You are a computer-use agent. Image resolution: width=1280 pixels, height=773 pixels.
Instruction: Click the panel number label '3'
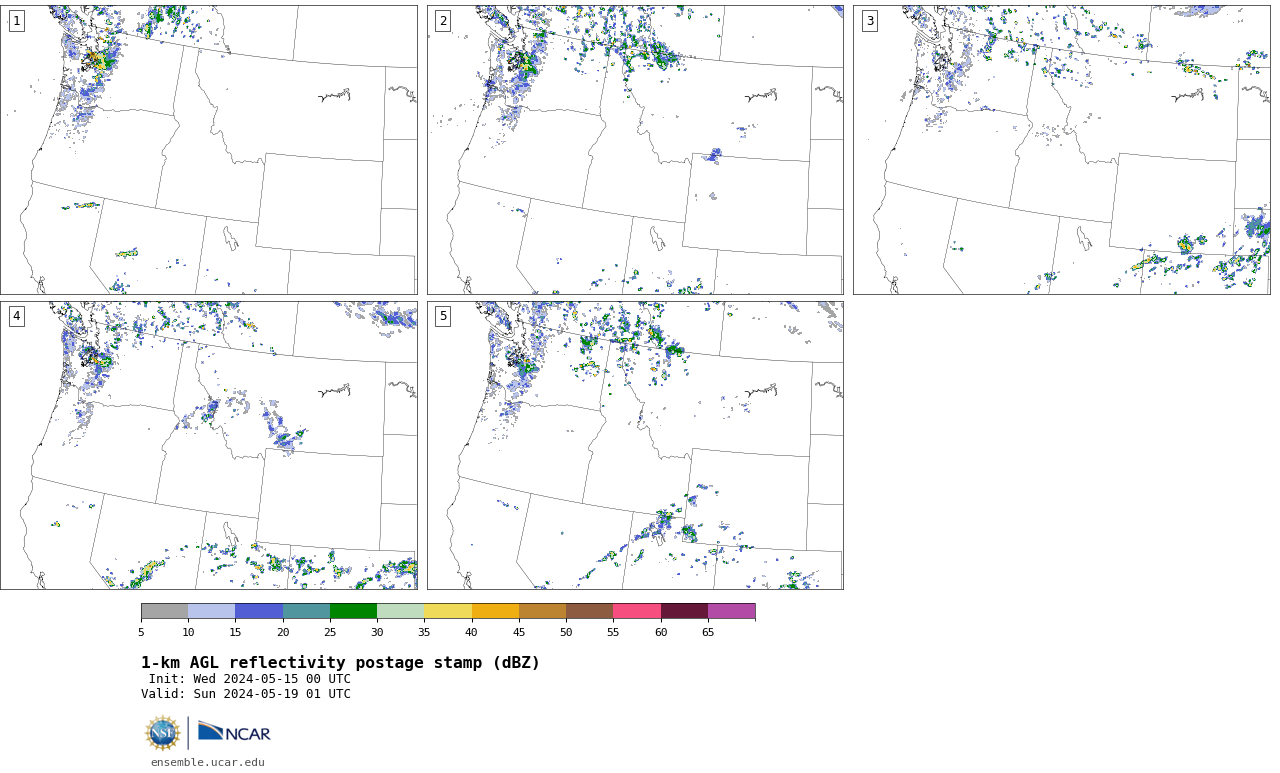click(x=870, y=21)
